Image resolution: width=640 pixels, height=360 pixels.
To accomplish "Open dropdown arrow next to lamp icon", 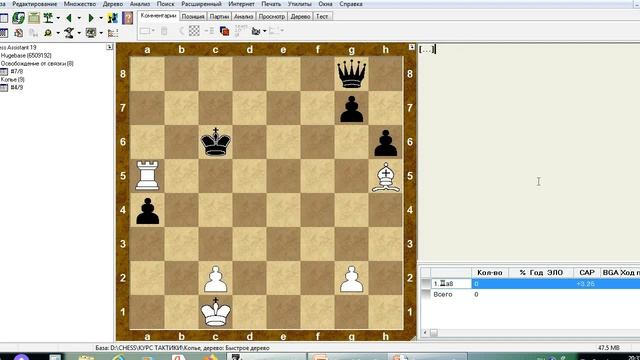I will pos(79,33).
